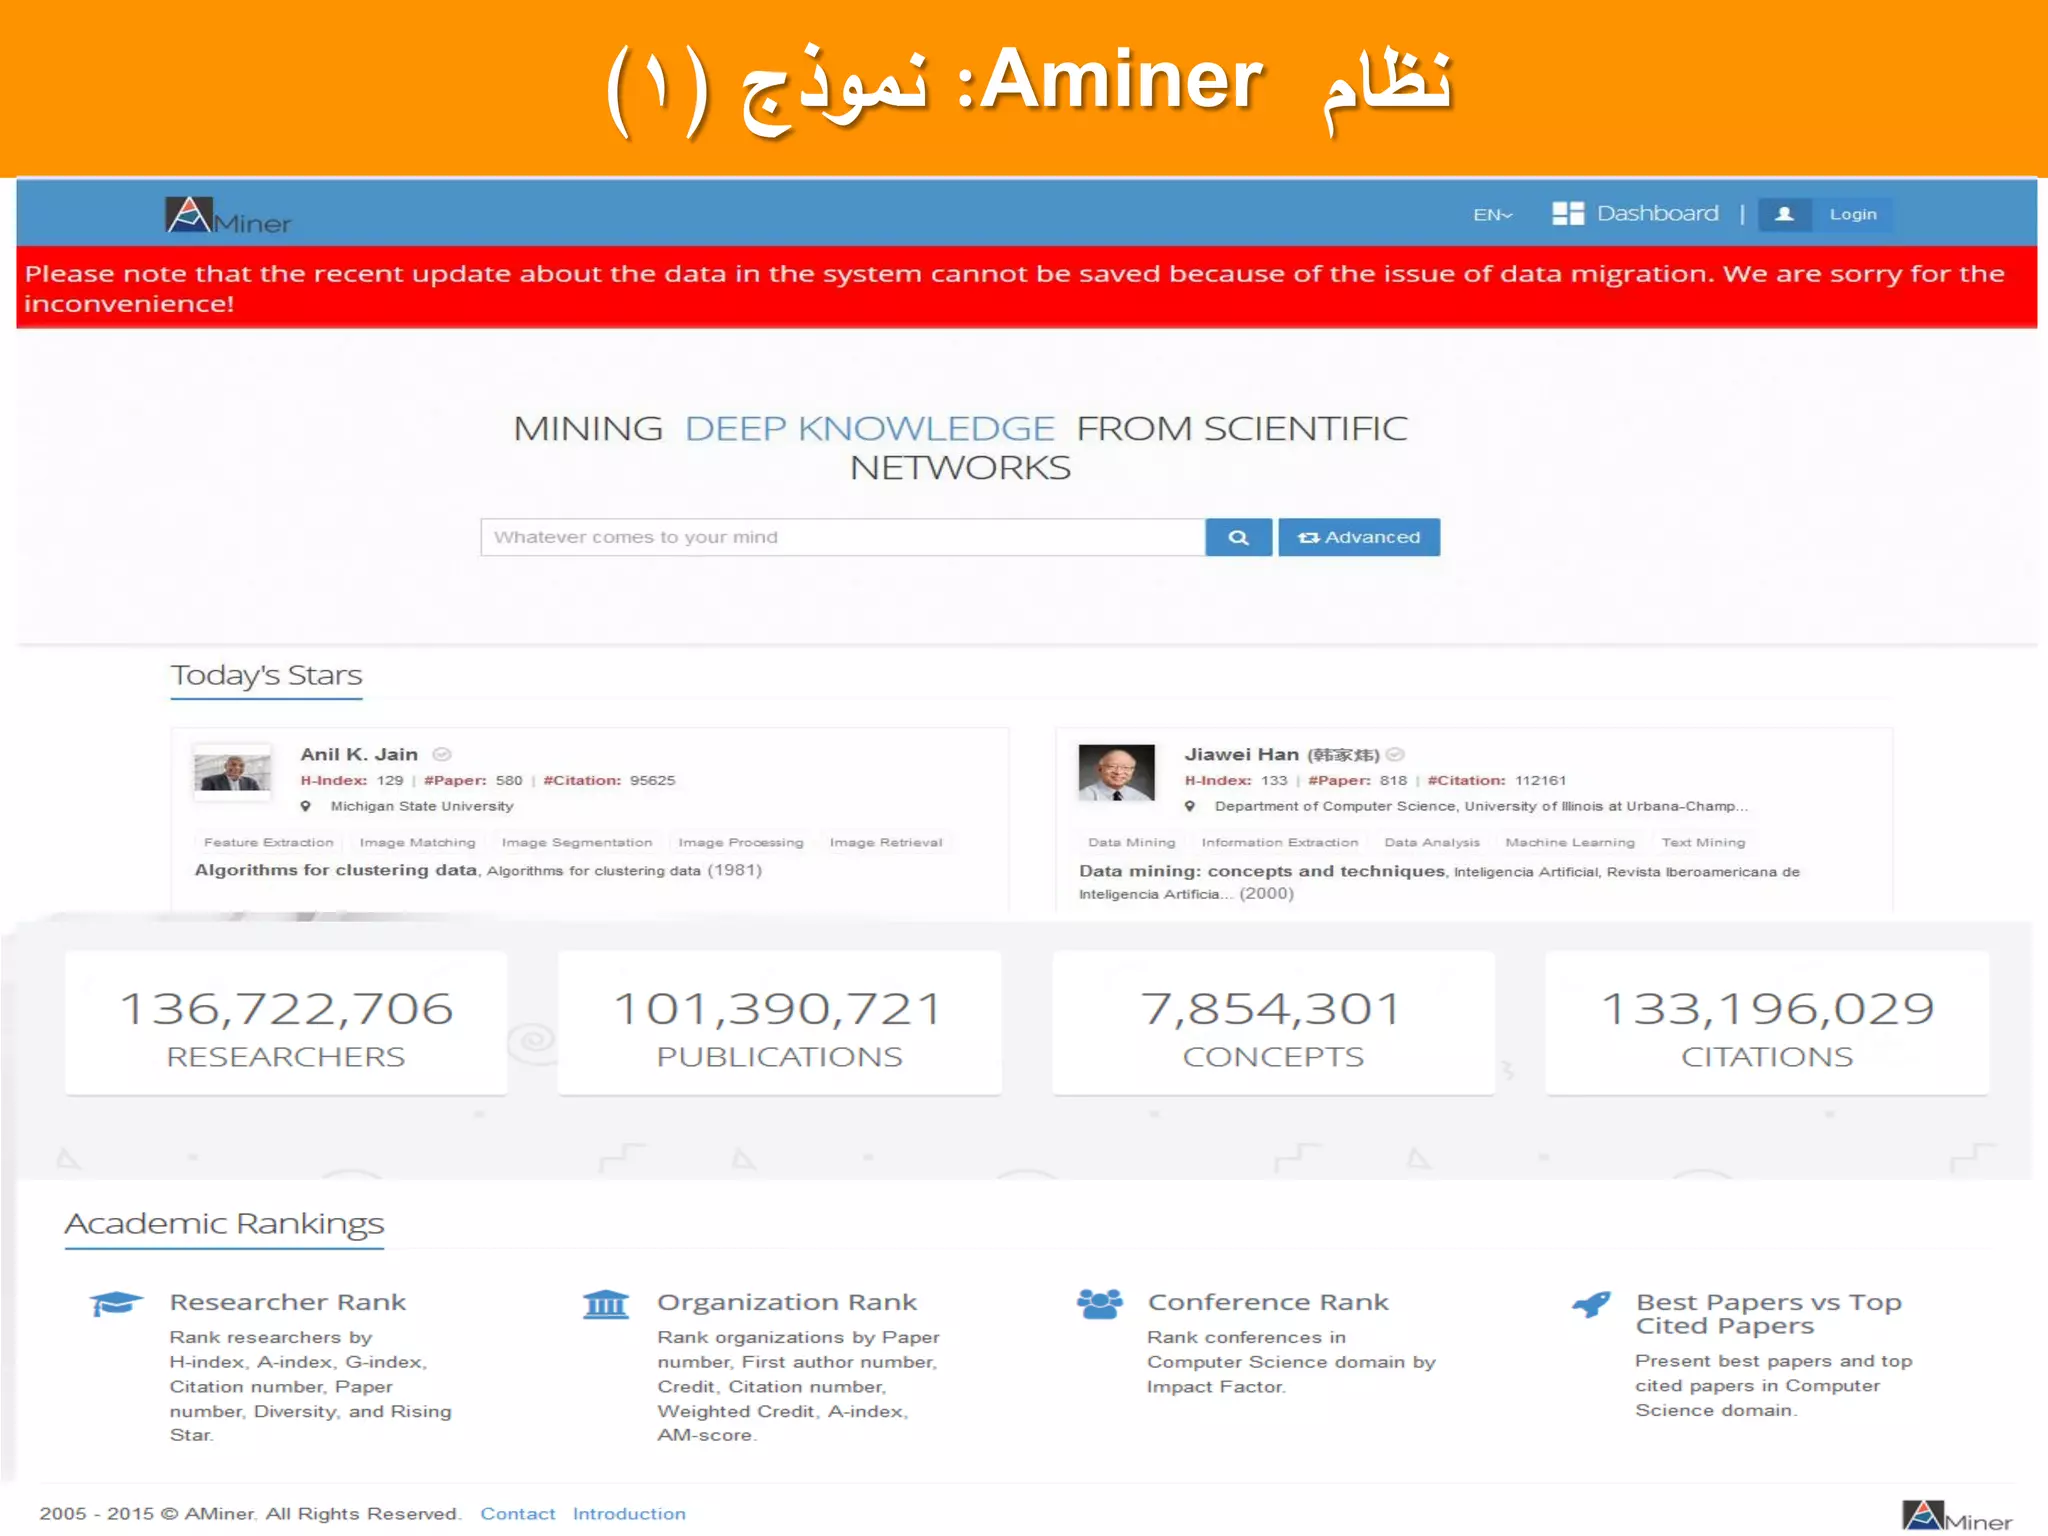Open the Contact footer link

(517, 1513)
